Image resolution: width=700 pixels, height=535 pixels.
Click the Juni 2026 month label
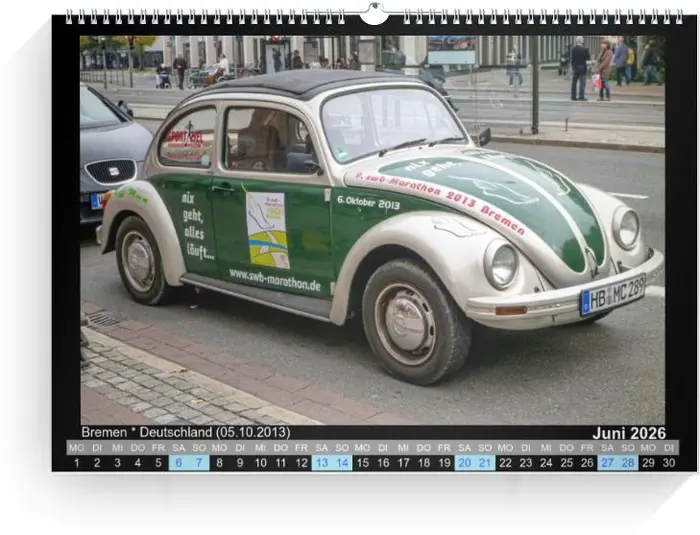point(628,433)
